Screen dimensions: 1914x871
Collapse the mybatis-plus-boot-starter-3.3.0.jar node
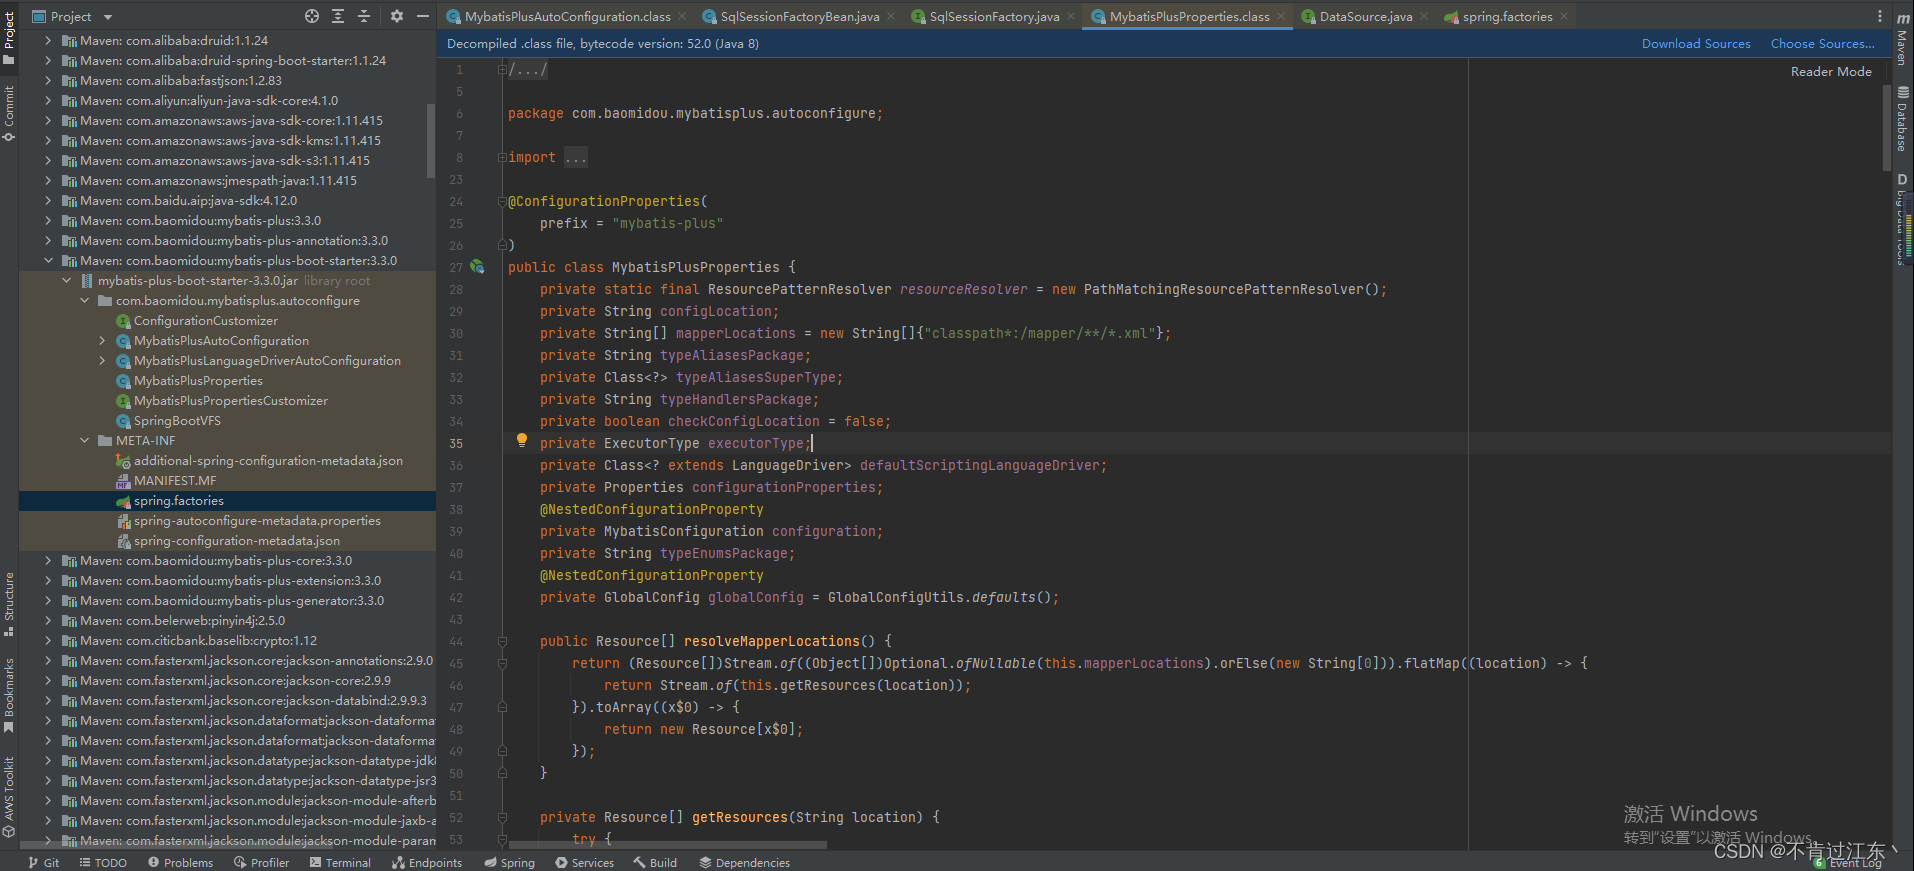click(66, 280)
